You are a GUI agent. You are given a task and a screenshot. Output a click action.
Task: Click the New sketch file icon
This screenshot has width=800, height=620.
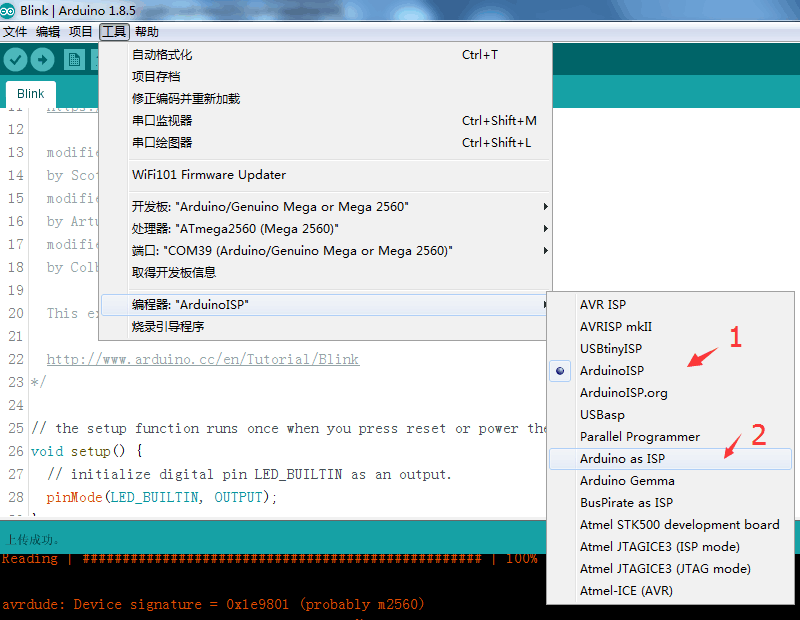pyautogui.click(x=74, y=60)
